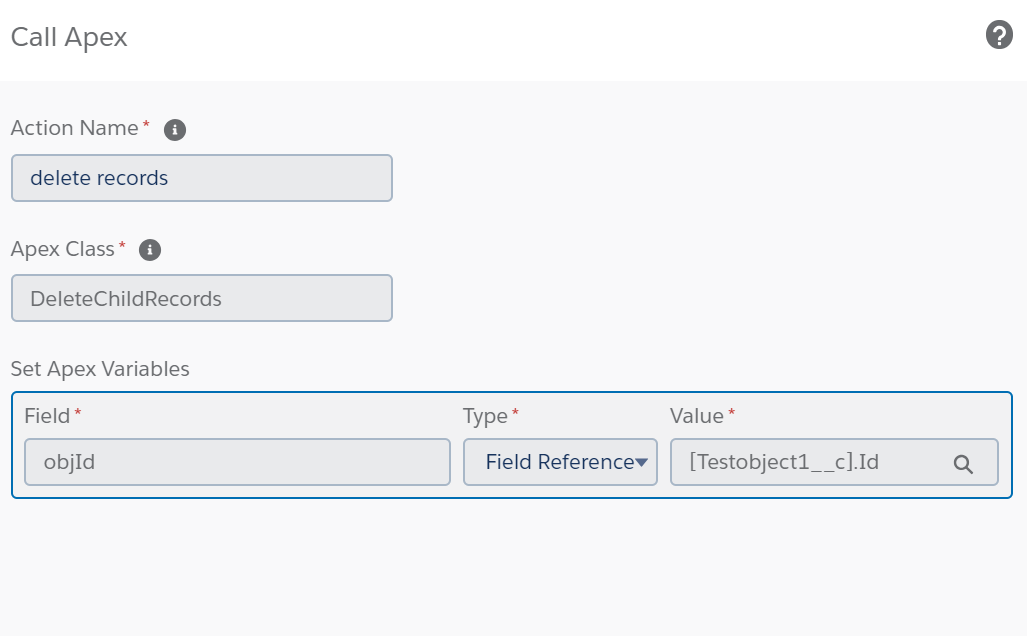Click the Call Apex heading
Viewport: 1027px width, 636px height.
pos(68,37)
